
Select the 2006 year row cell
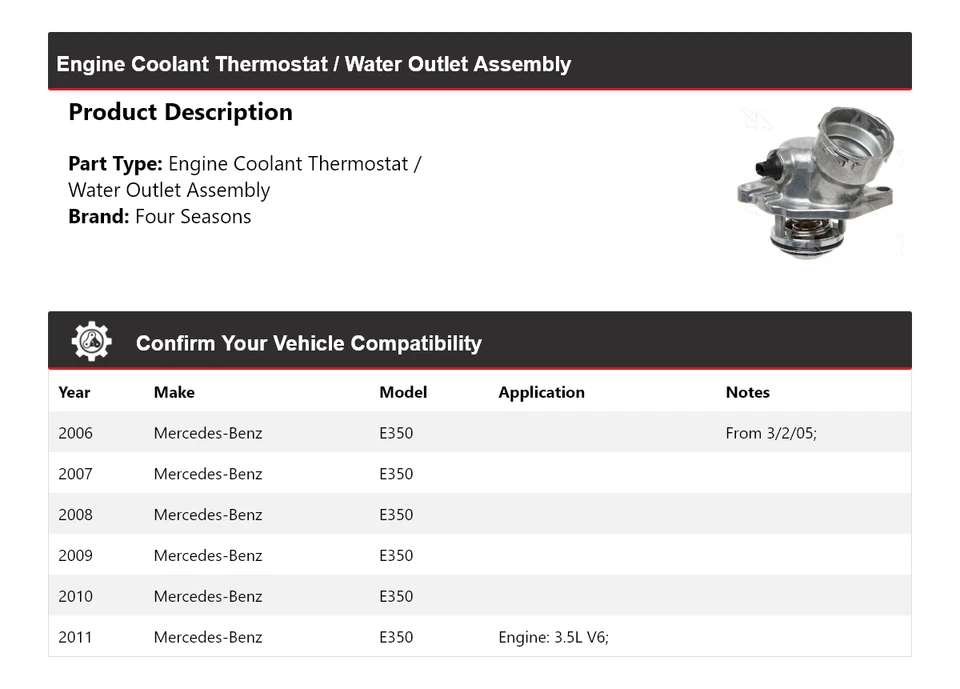coord(75,433)
